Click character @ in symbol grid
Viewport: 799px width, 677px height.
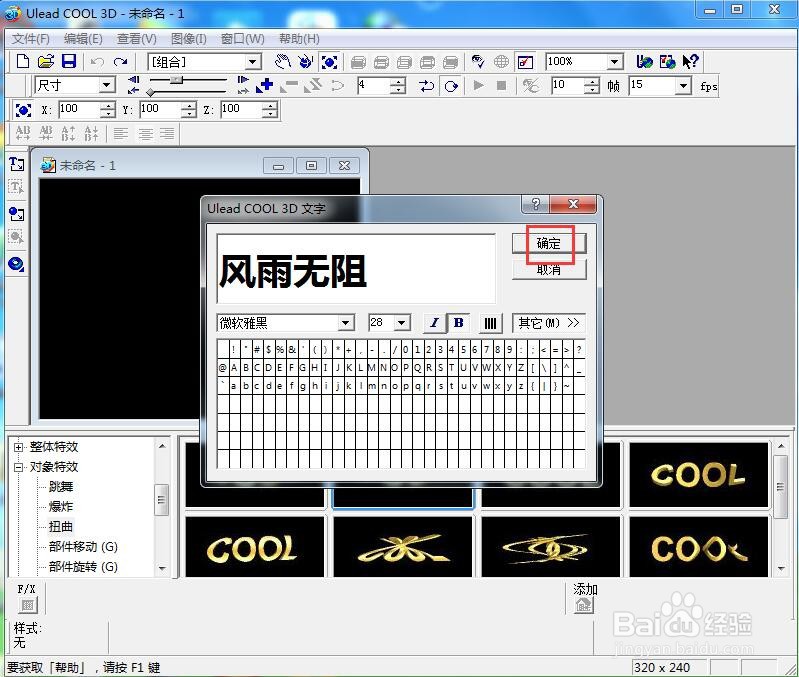[223, 367]
